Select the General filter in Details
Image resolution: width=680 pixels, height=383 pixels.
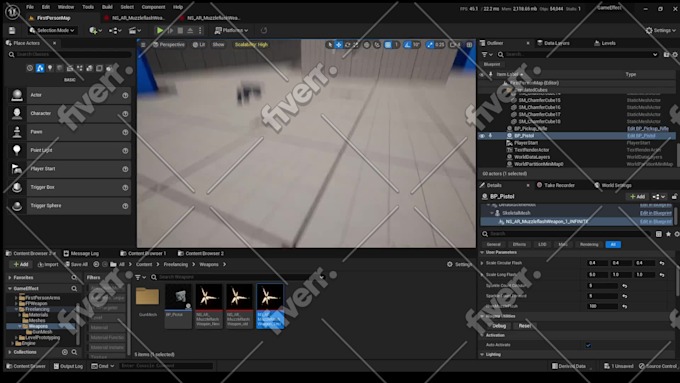[x=494, y=245]
